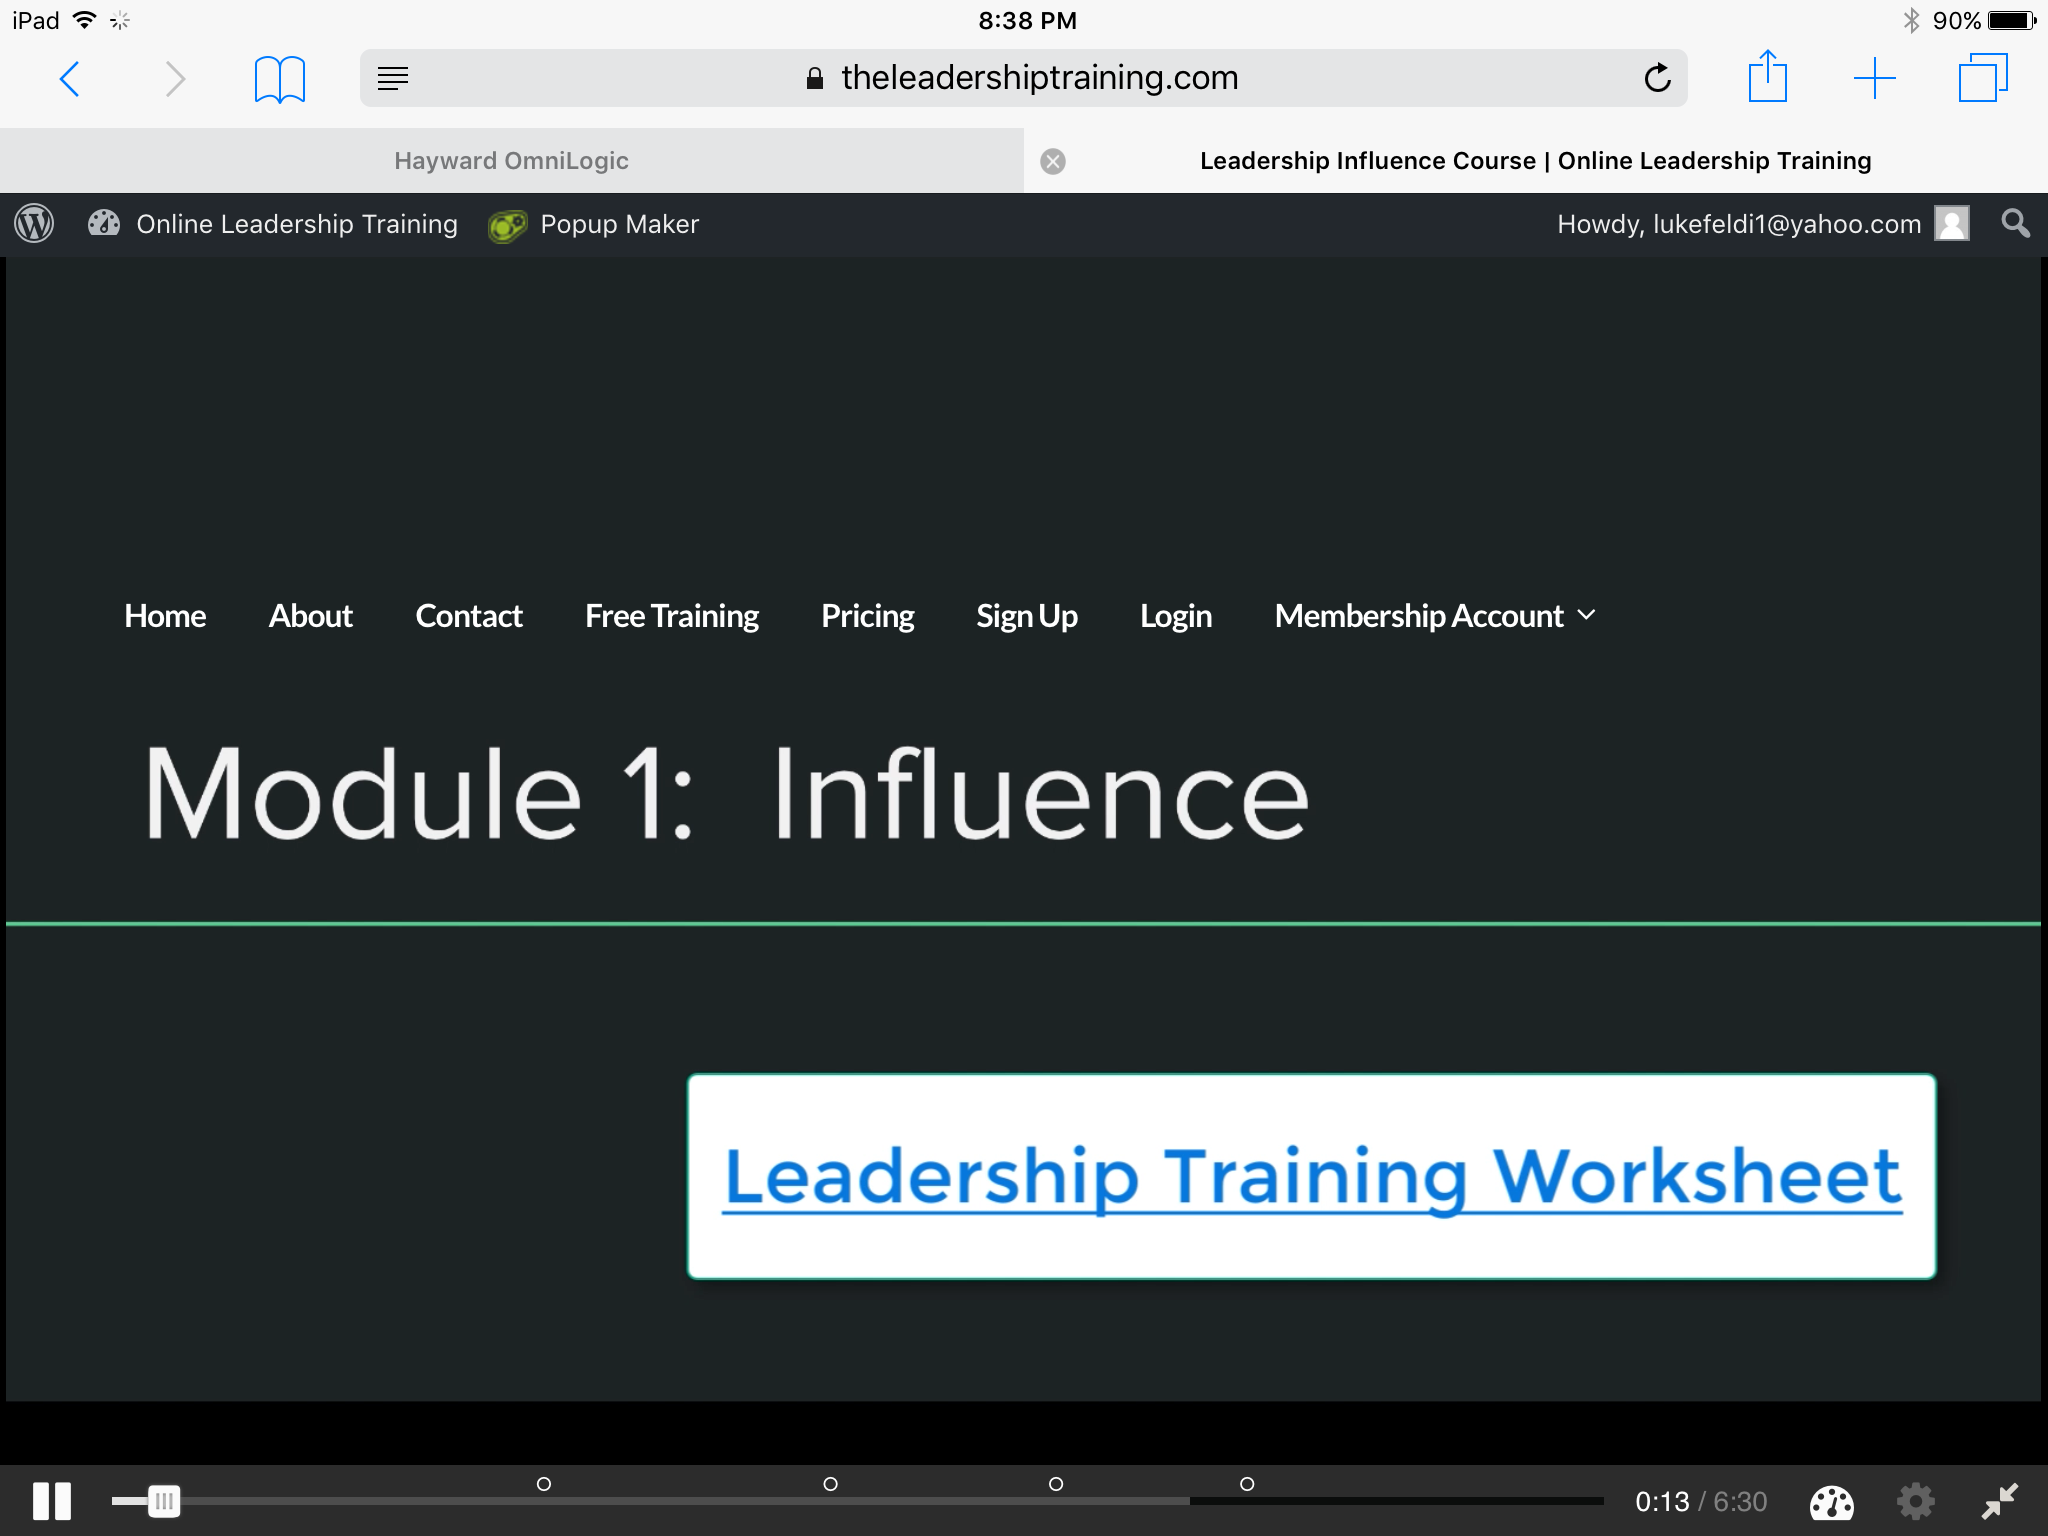Image resolution: width=2048 pixels, height=1536 pixels.
Task: Jump to the second chapter marker
Action: [830, 1484]
